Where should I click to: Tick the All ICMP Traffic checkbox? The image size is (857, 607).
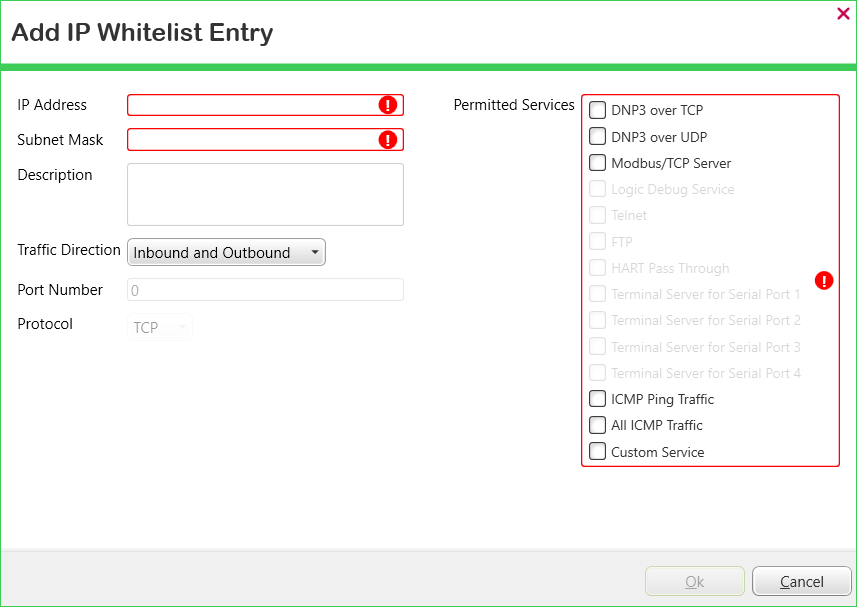pyautogui.click(x=598, y=425)
